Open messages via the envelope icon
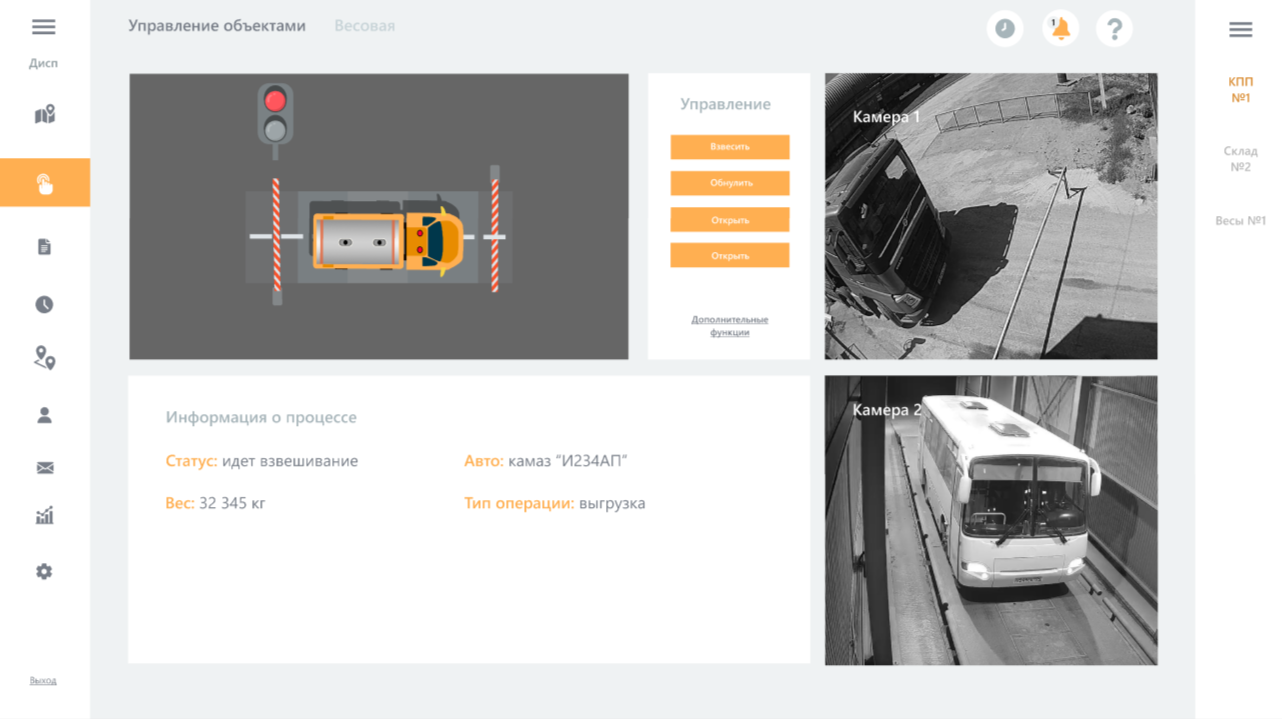 (x=44, y=468)
